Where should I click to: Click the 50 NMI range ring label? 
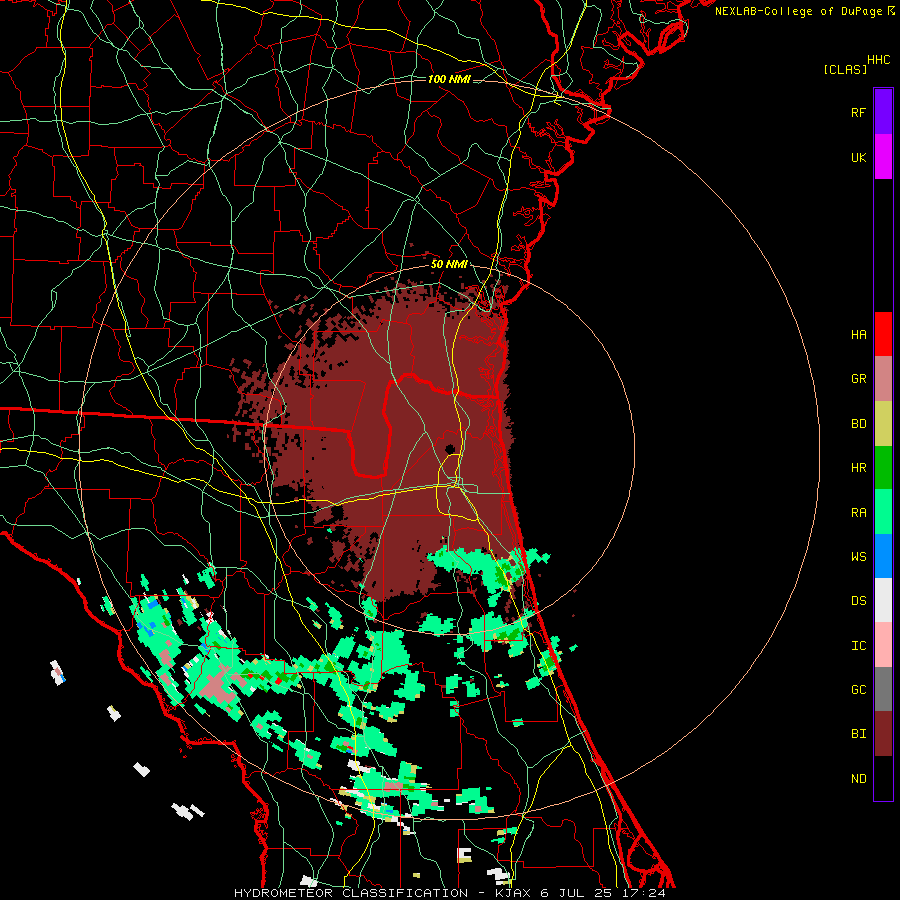pyautogui.click(x=449, y=264)
